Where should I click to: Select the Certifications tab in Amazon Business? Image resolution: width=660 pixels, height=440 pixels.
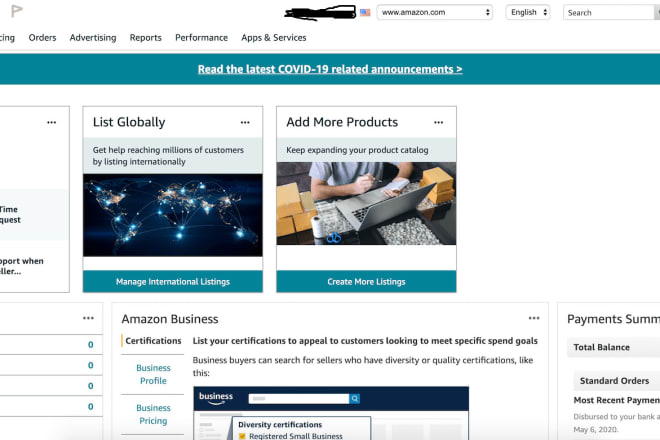click(153, 341)
